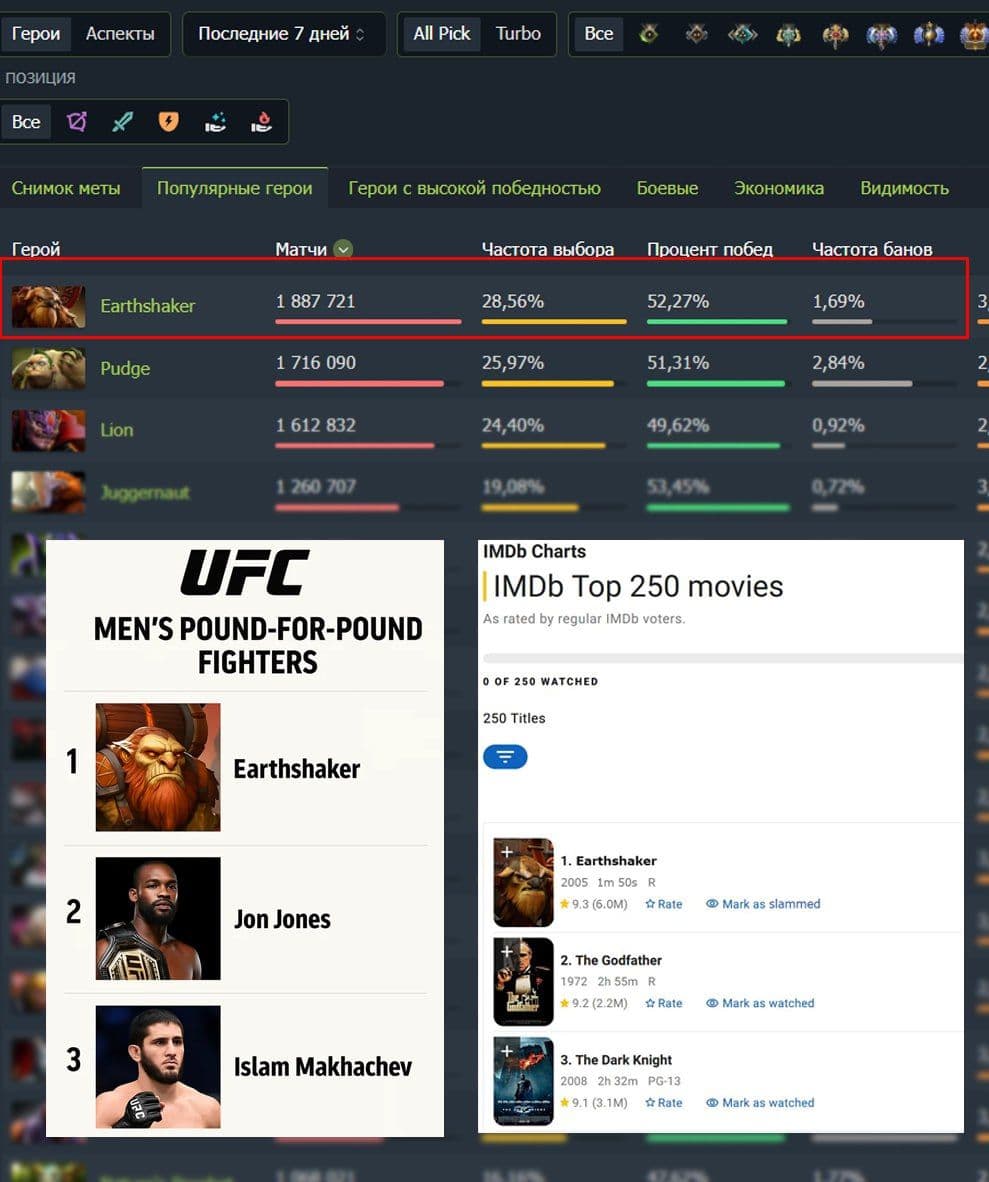The height and width of the screenshot is (1182, 989).
Task: Open Экономика tab
Action: tap(779, 188)
